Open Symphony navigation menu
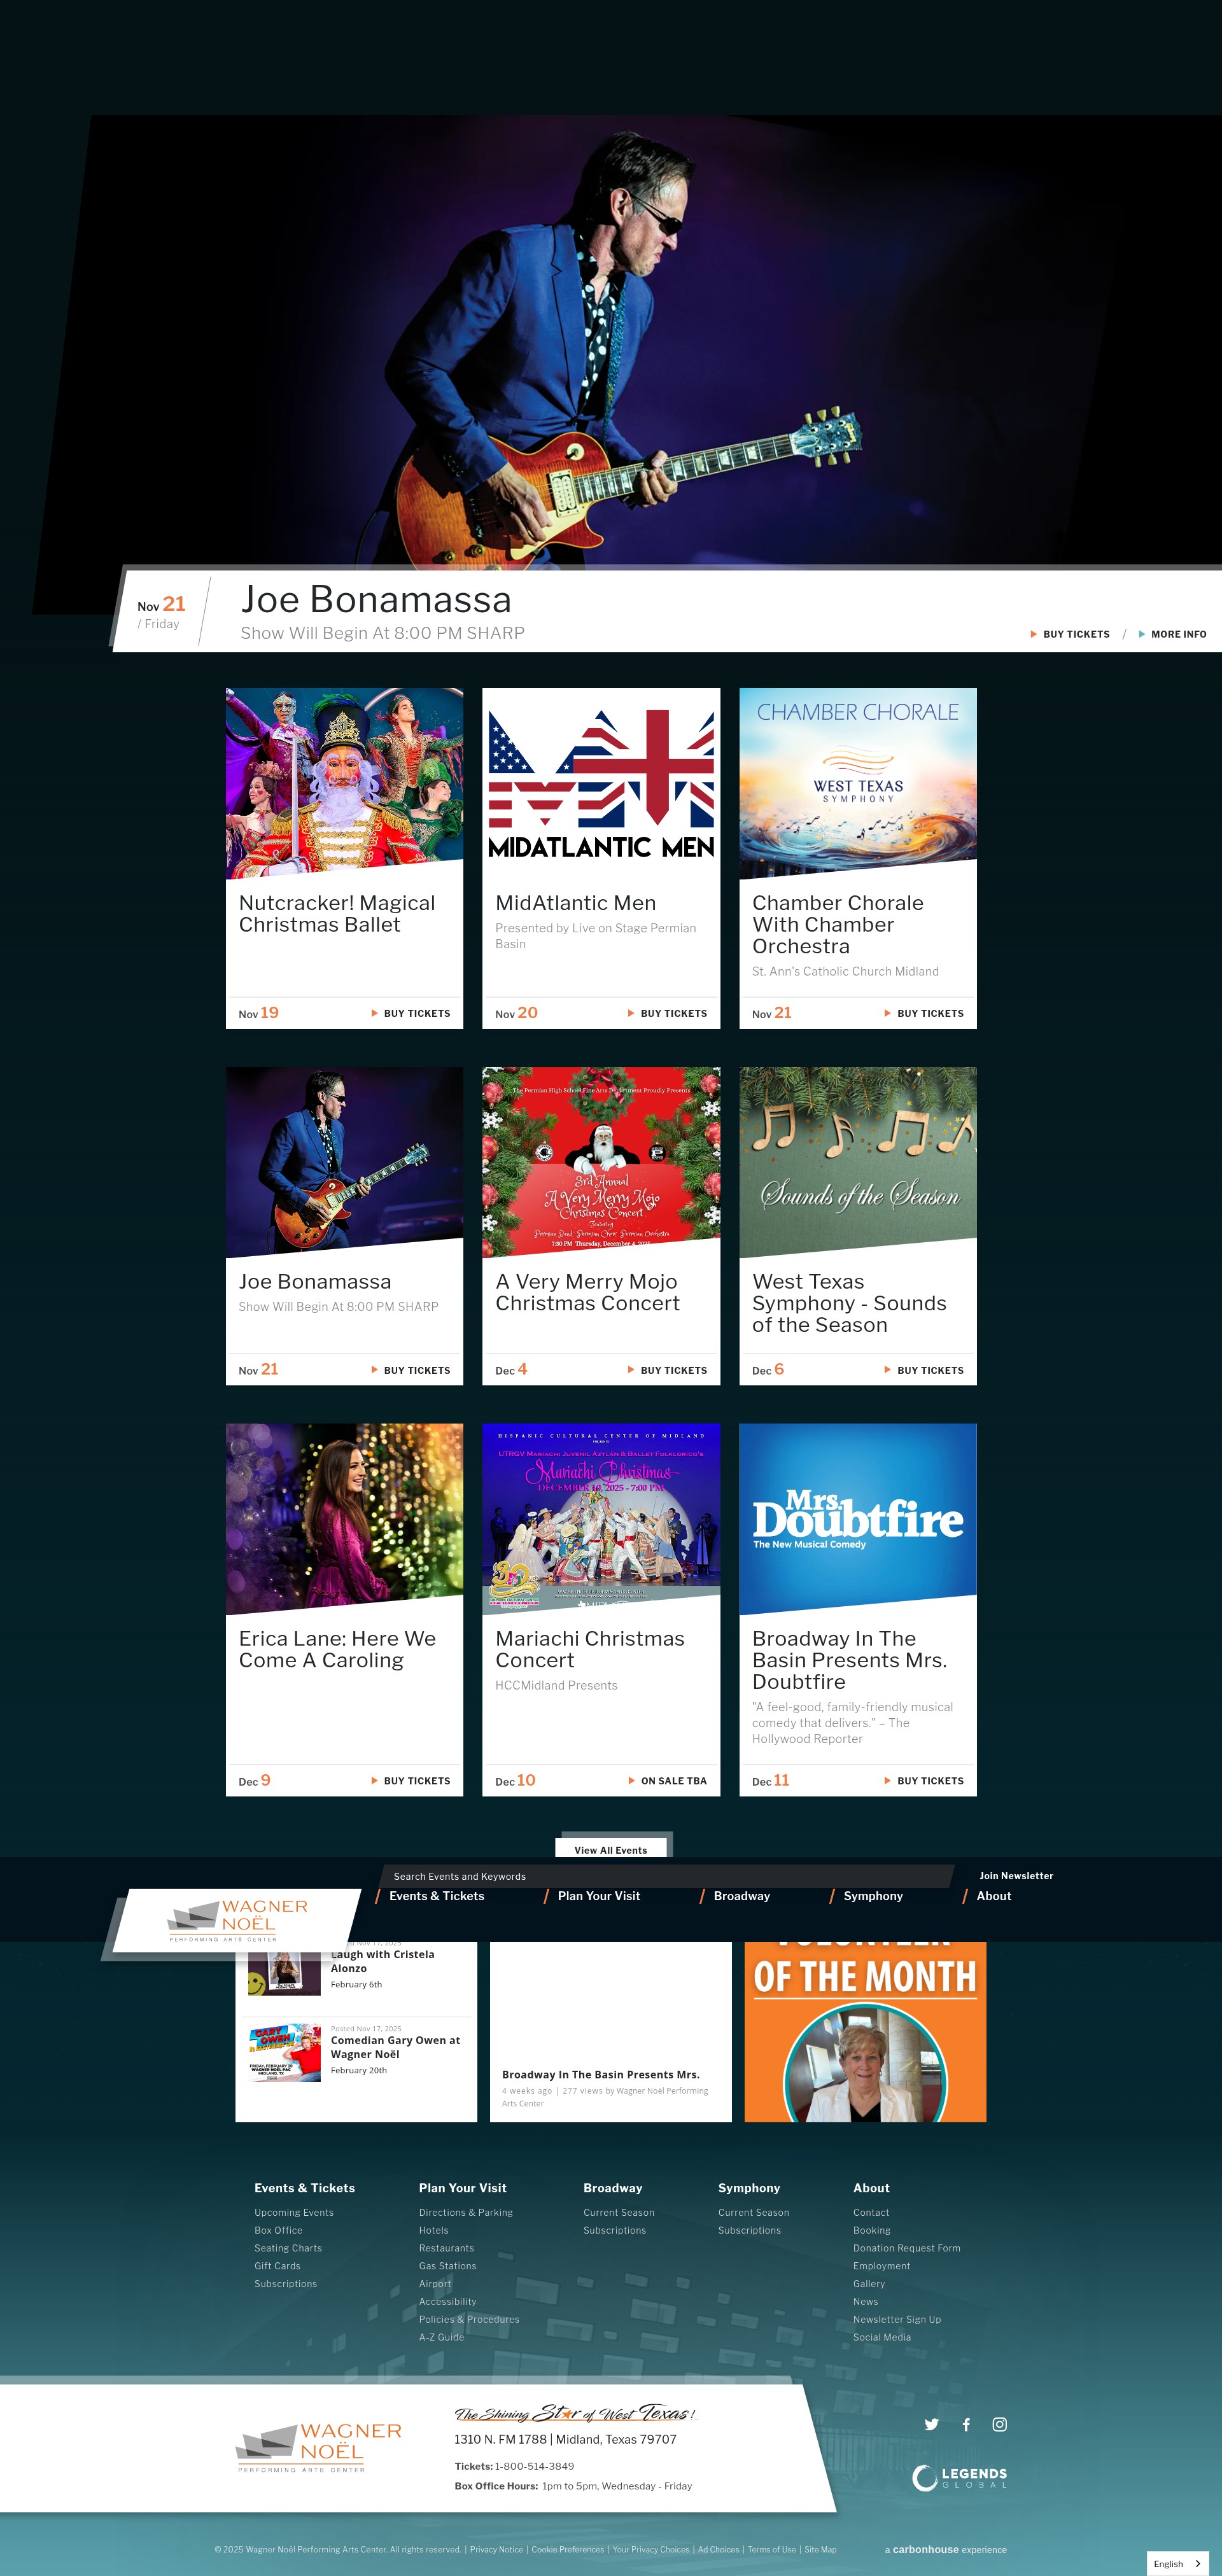The width and height of the screenshot is (1222, 2576). point(873,1896)
